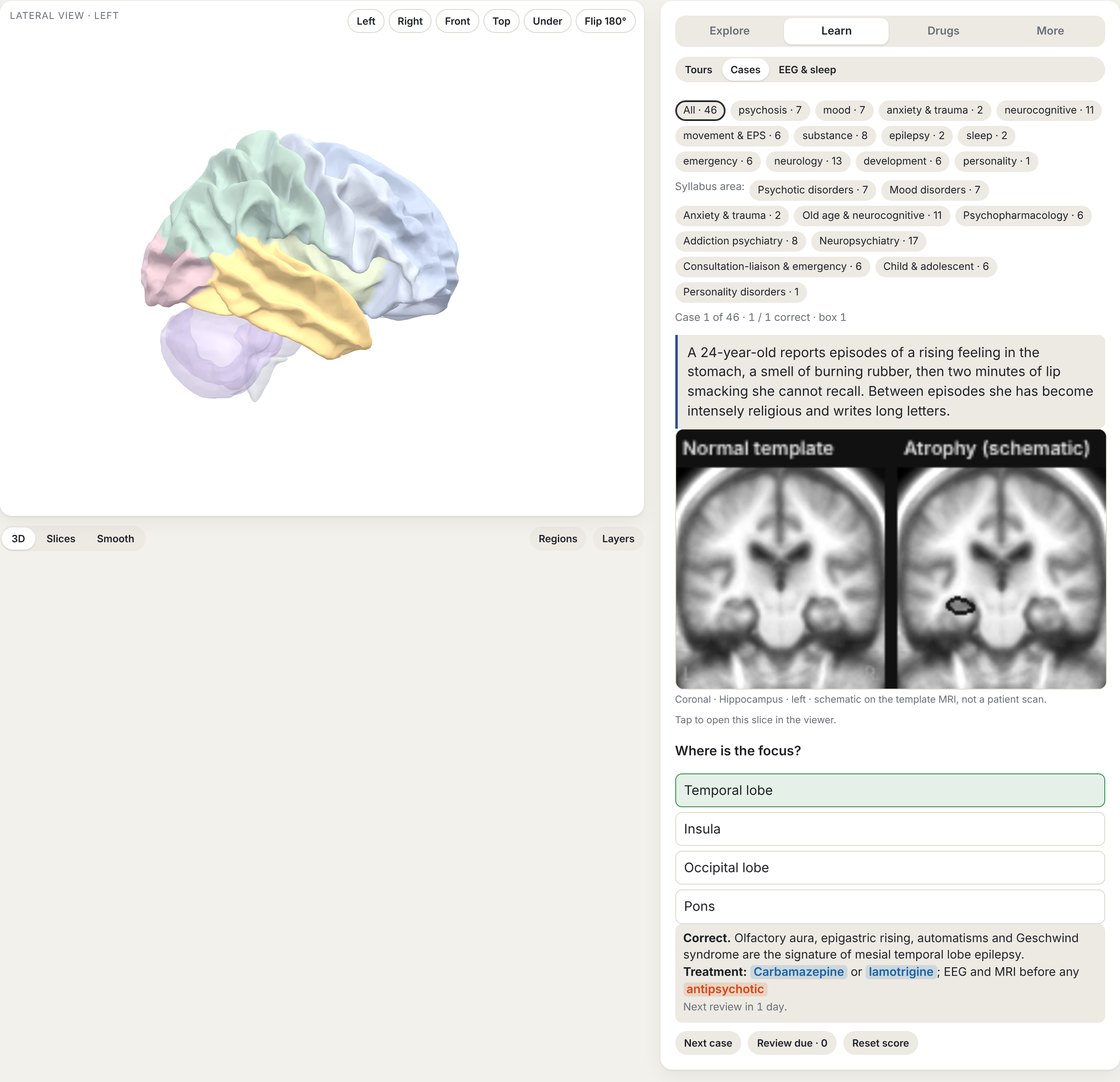The height and width of the screenshot is (1082, 1120).
Task: Open the lamotrigine drug link
Action: (901, 972)
